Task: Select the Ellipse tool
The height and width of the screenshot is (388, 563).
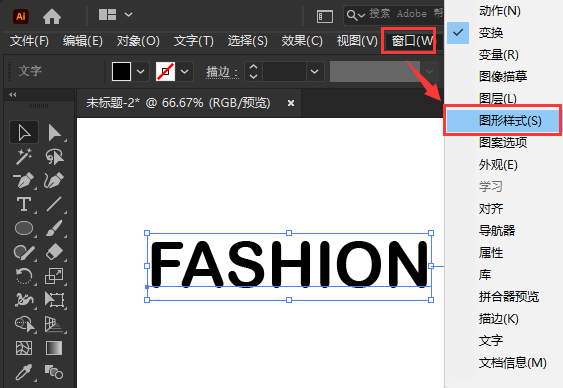Action: click(x=24, y=228)
